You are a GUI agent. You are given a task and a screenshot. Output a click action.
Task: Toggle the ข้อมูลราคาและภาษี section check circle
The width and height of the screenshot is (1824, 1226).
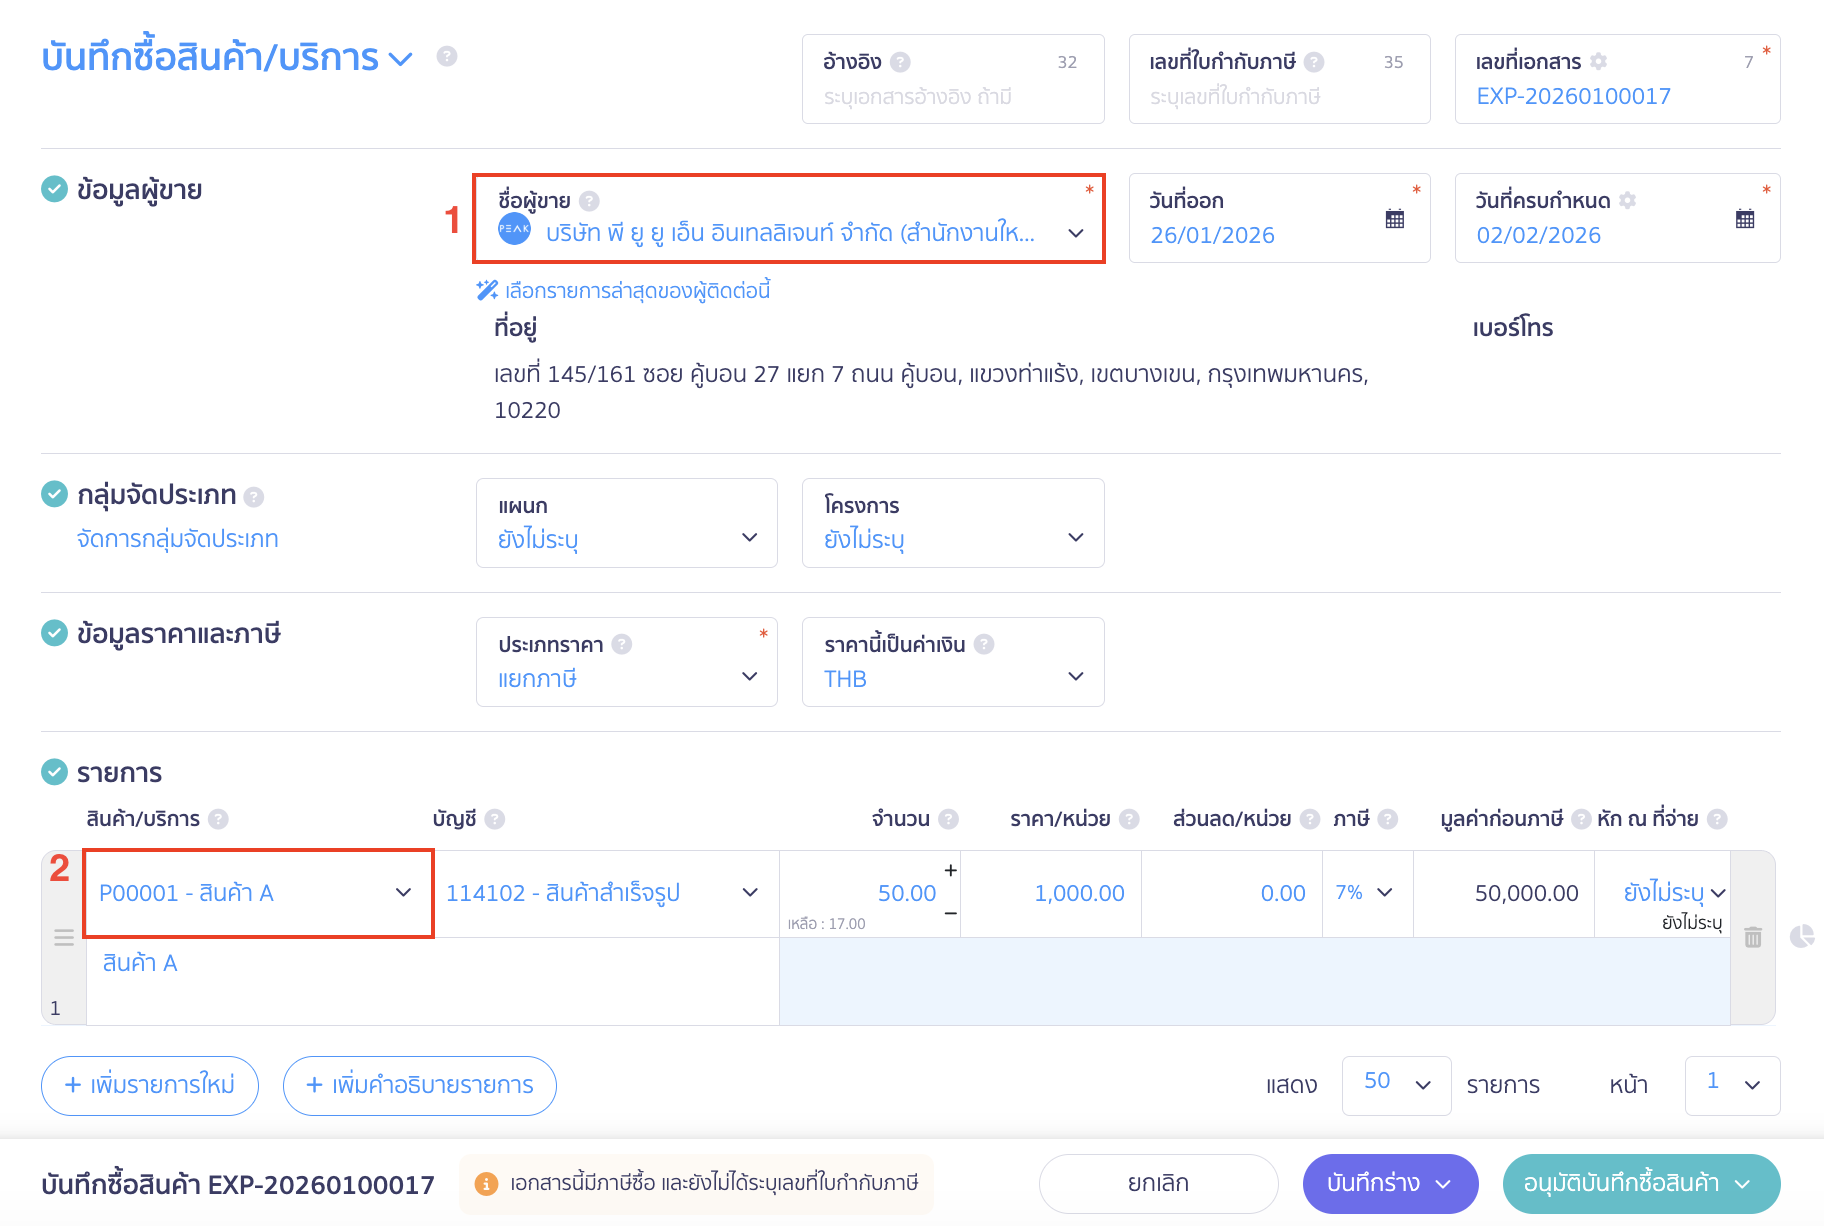pyautogui.click(x=54, y=633)
